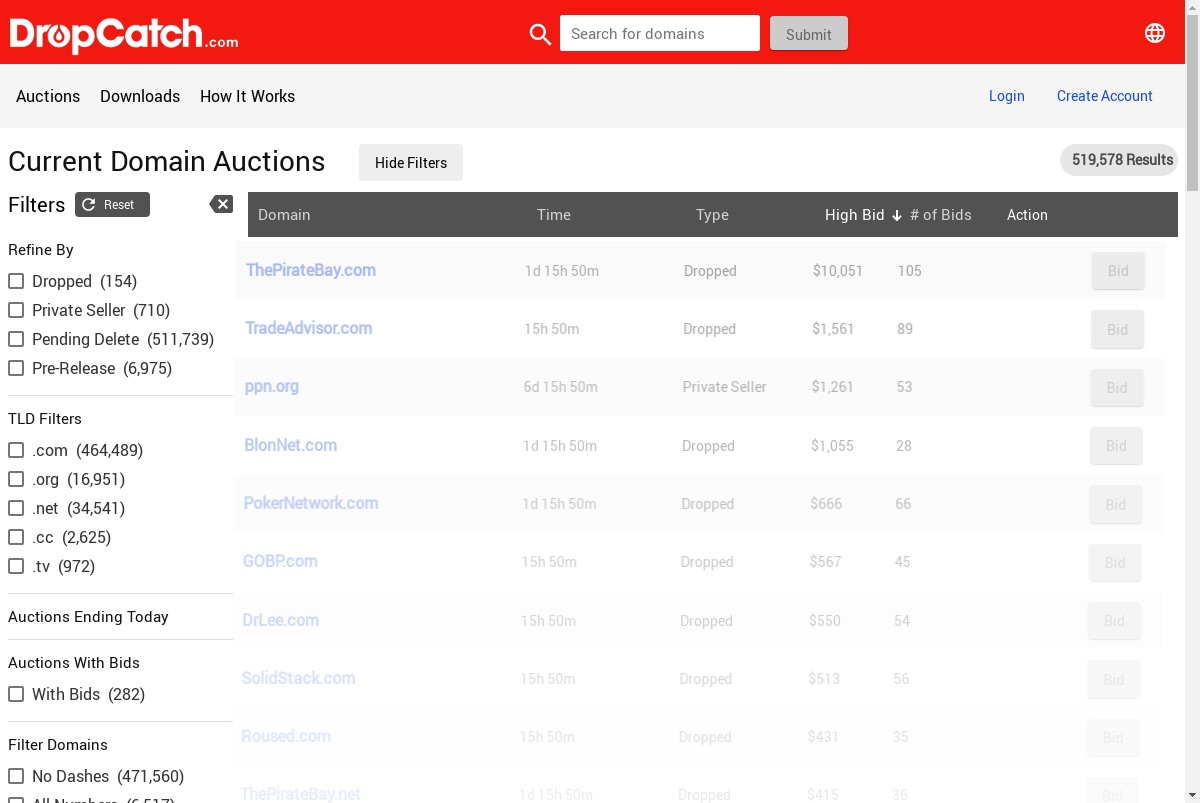Sort by Time column header

click(554, 215)
